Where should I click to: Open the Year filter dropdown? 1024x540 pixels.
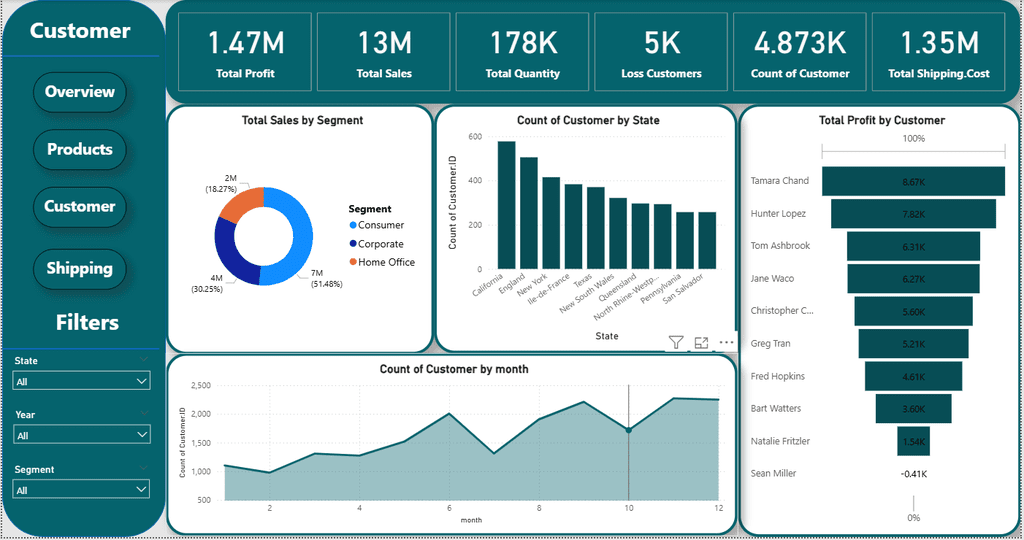(82, 435)
